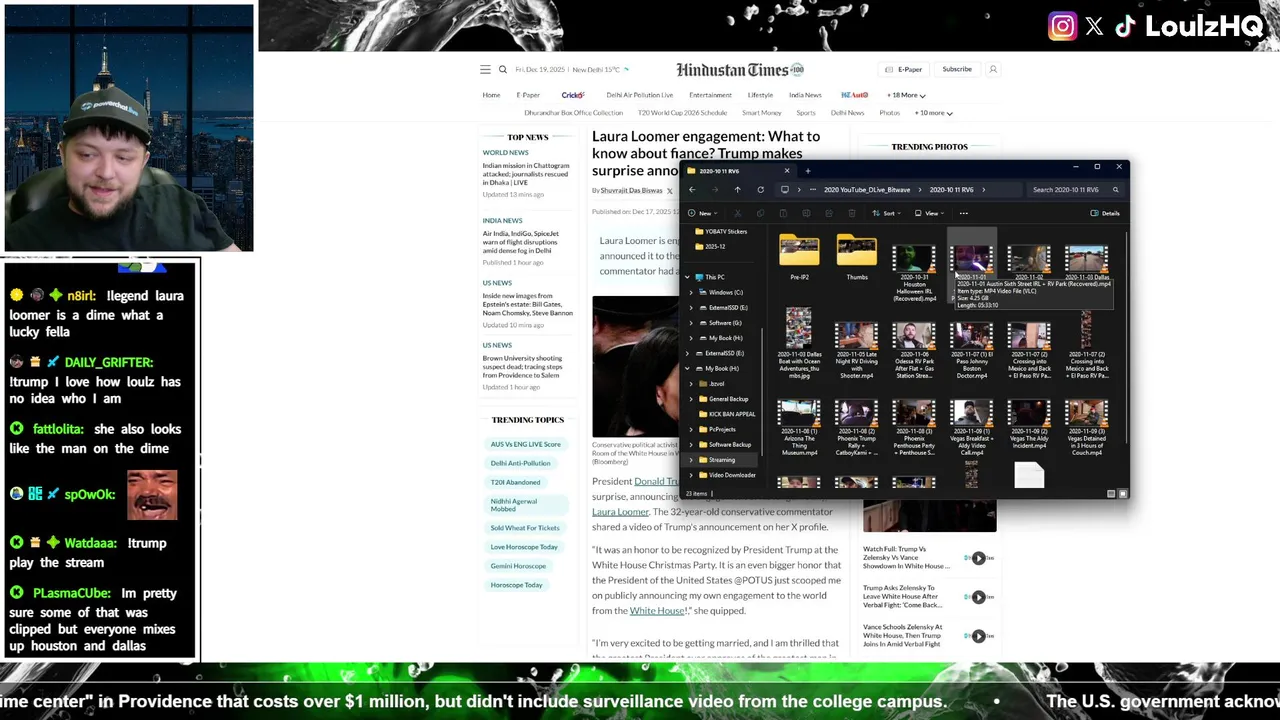Image resolution: width=1280 pixels, height=720 pixels.
Task: Click the E-Paper button beside Subscribe
Action: [x=904, y=70]
